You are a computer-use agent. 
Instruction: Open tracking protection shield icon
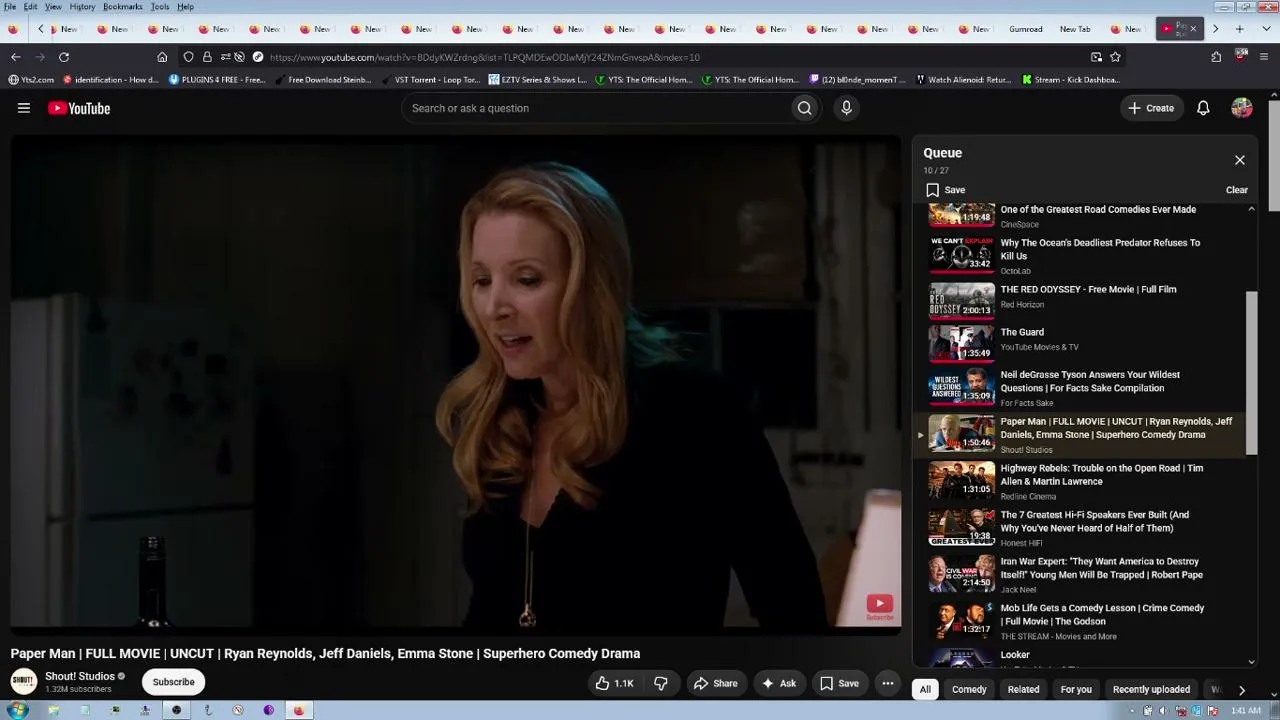(x=188, y=57)
